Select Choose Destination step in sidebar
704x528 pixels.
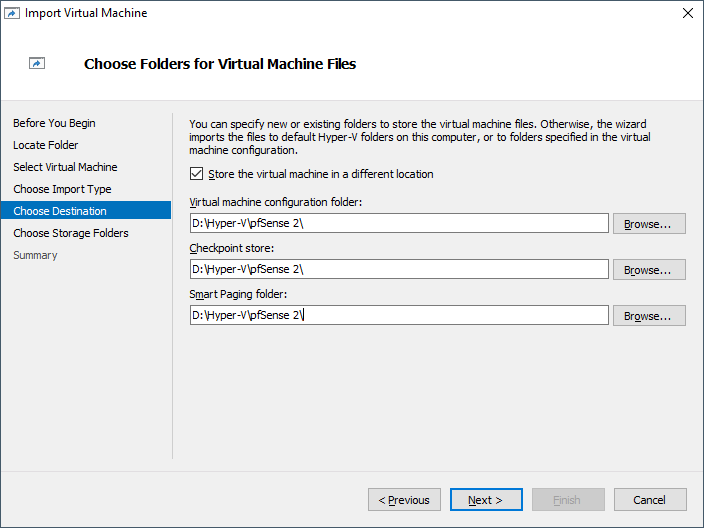(60, 211)
